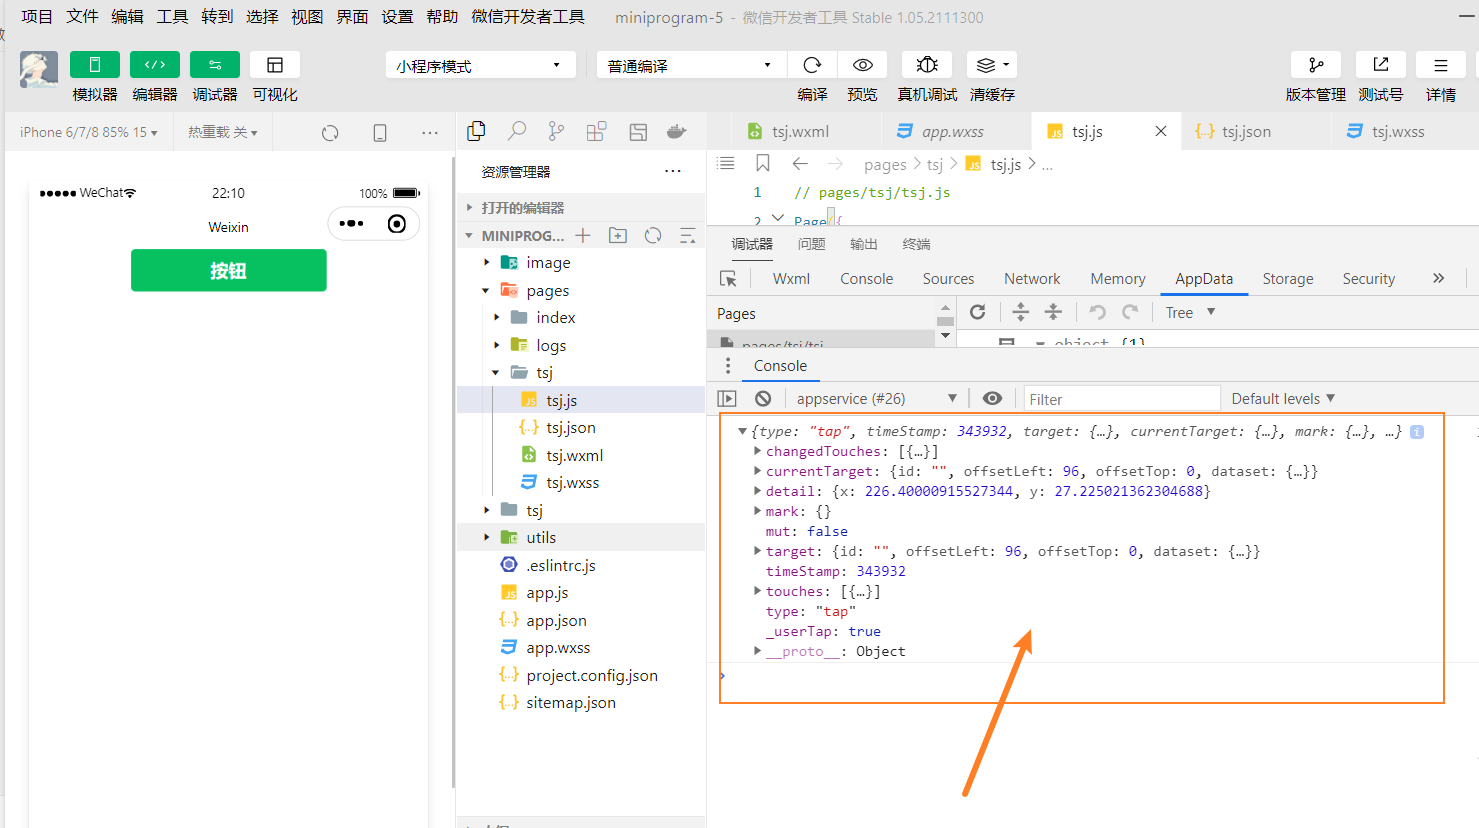The height and width of the screenshot is (828, 1479).
Task: Open the mini program mode dropdown
Action: (481, 65)
